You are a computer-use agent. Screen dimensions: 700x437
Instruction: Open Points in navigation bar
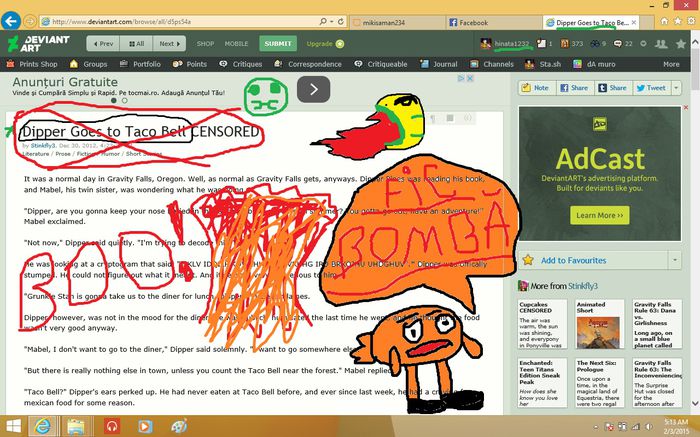pos(190,64)
